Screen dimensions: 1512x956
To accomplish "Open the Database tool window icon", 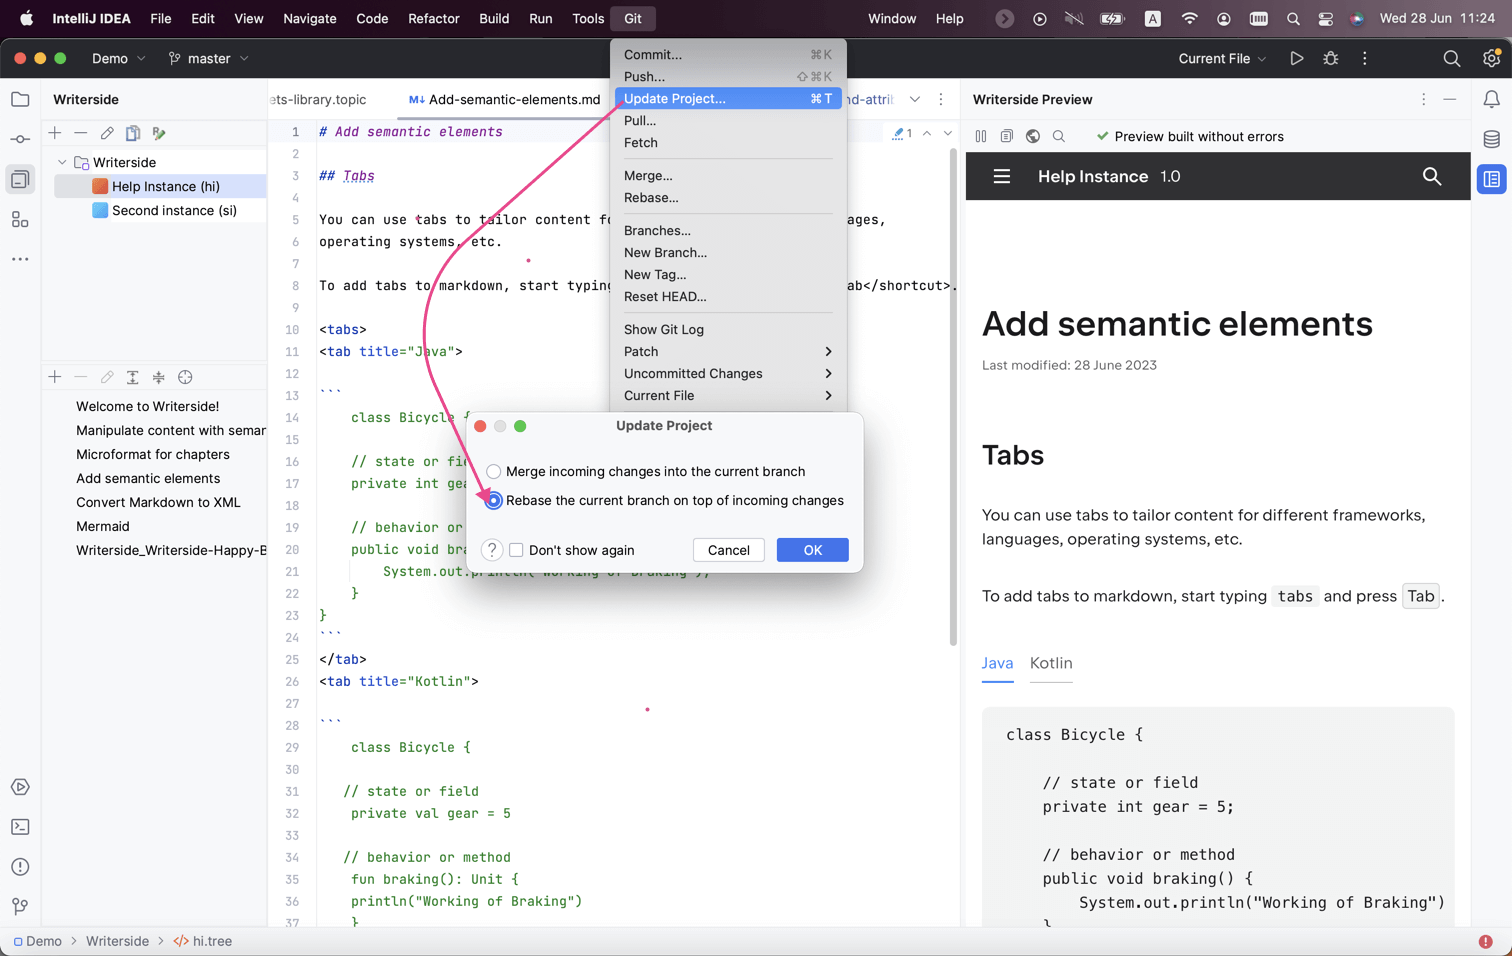I will point(1491,139).
